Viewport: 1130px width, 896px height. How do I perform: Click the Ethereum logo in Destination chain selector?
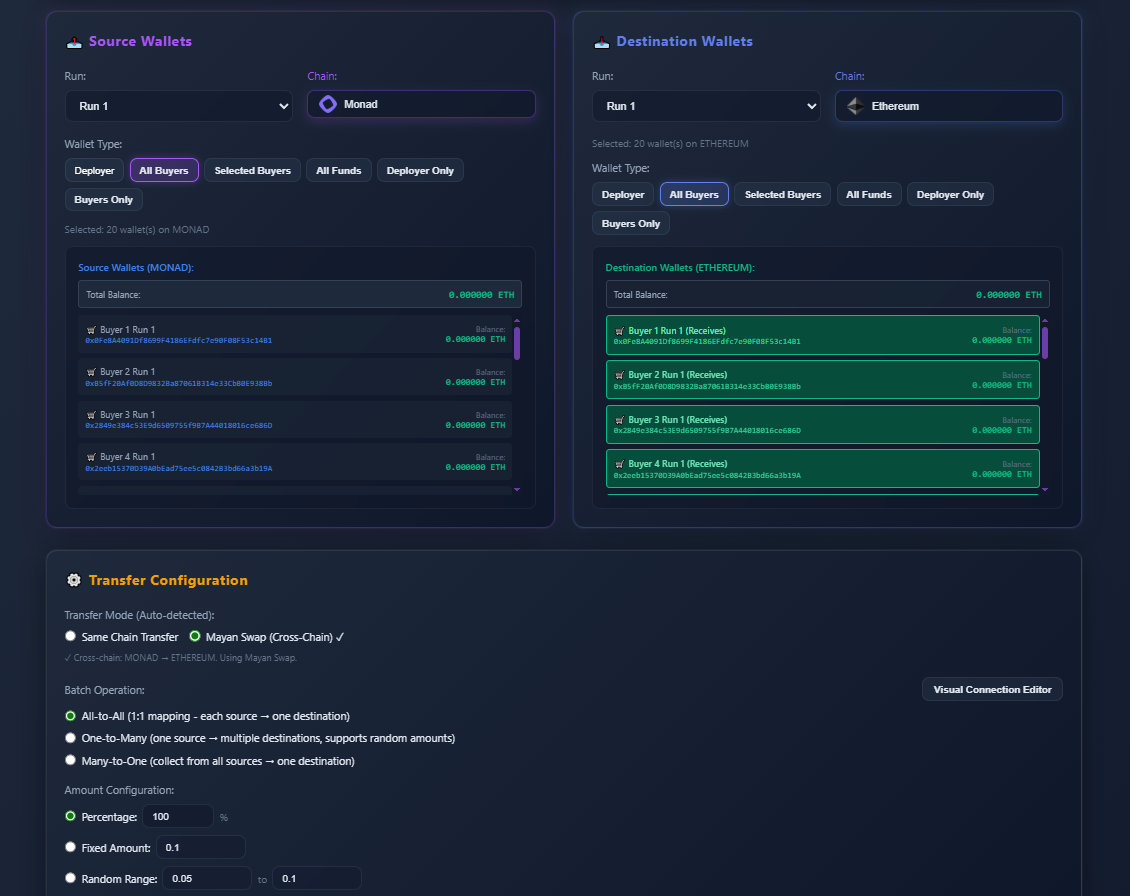(x=856, y=105)
